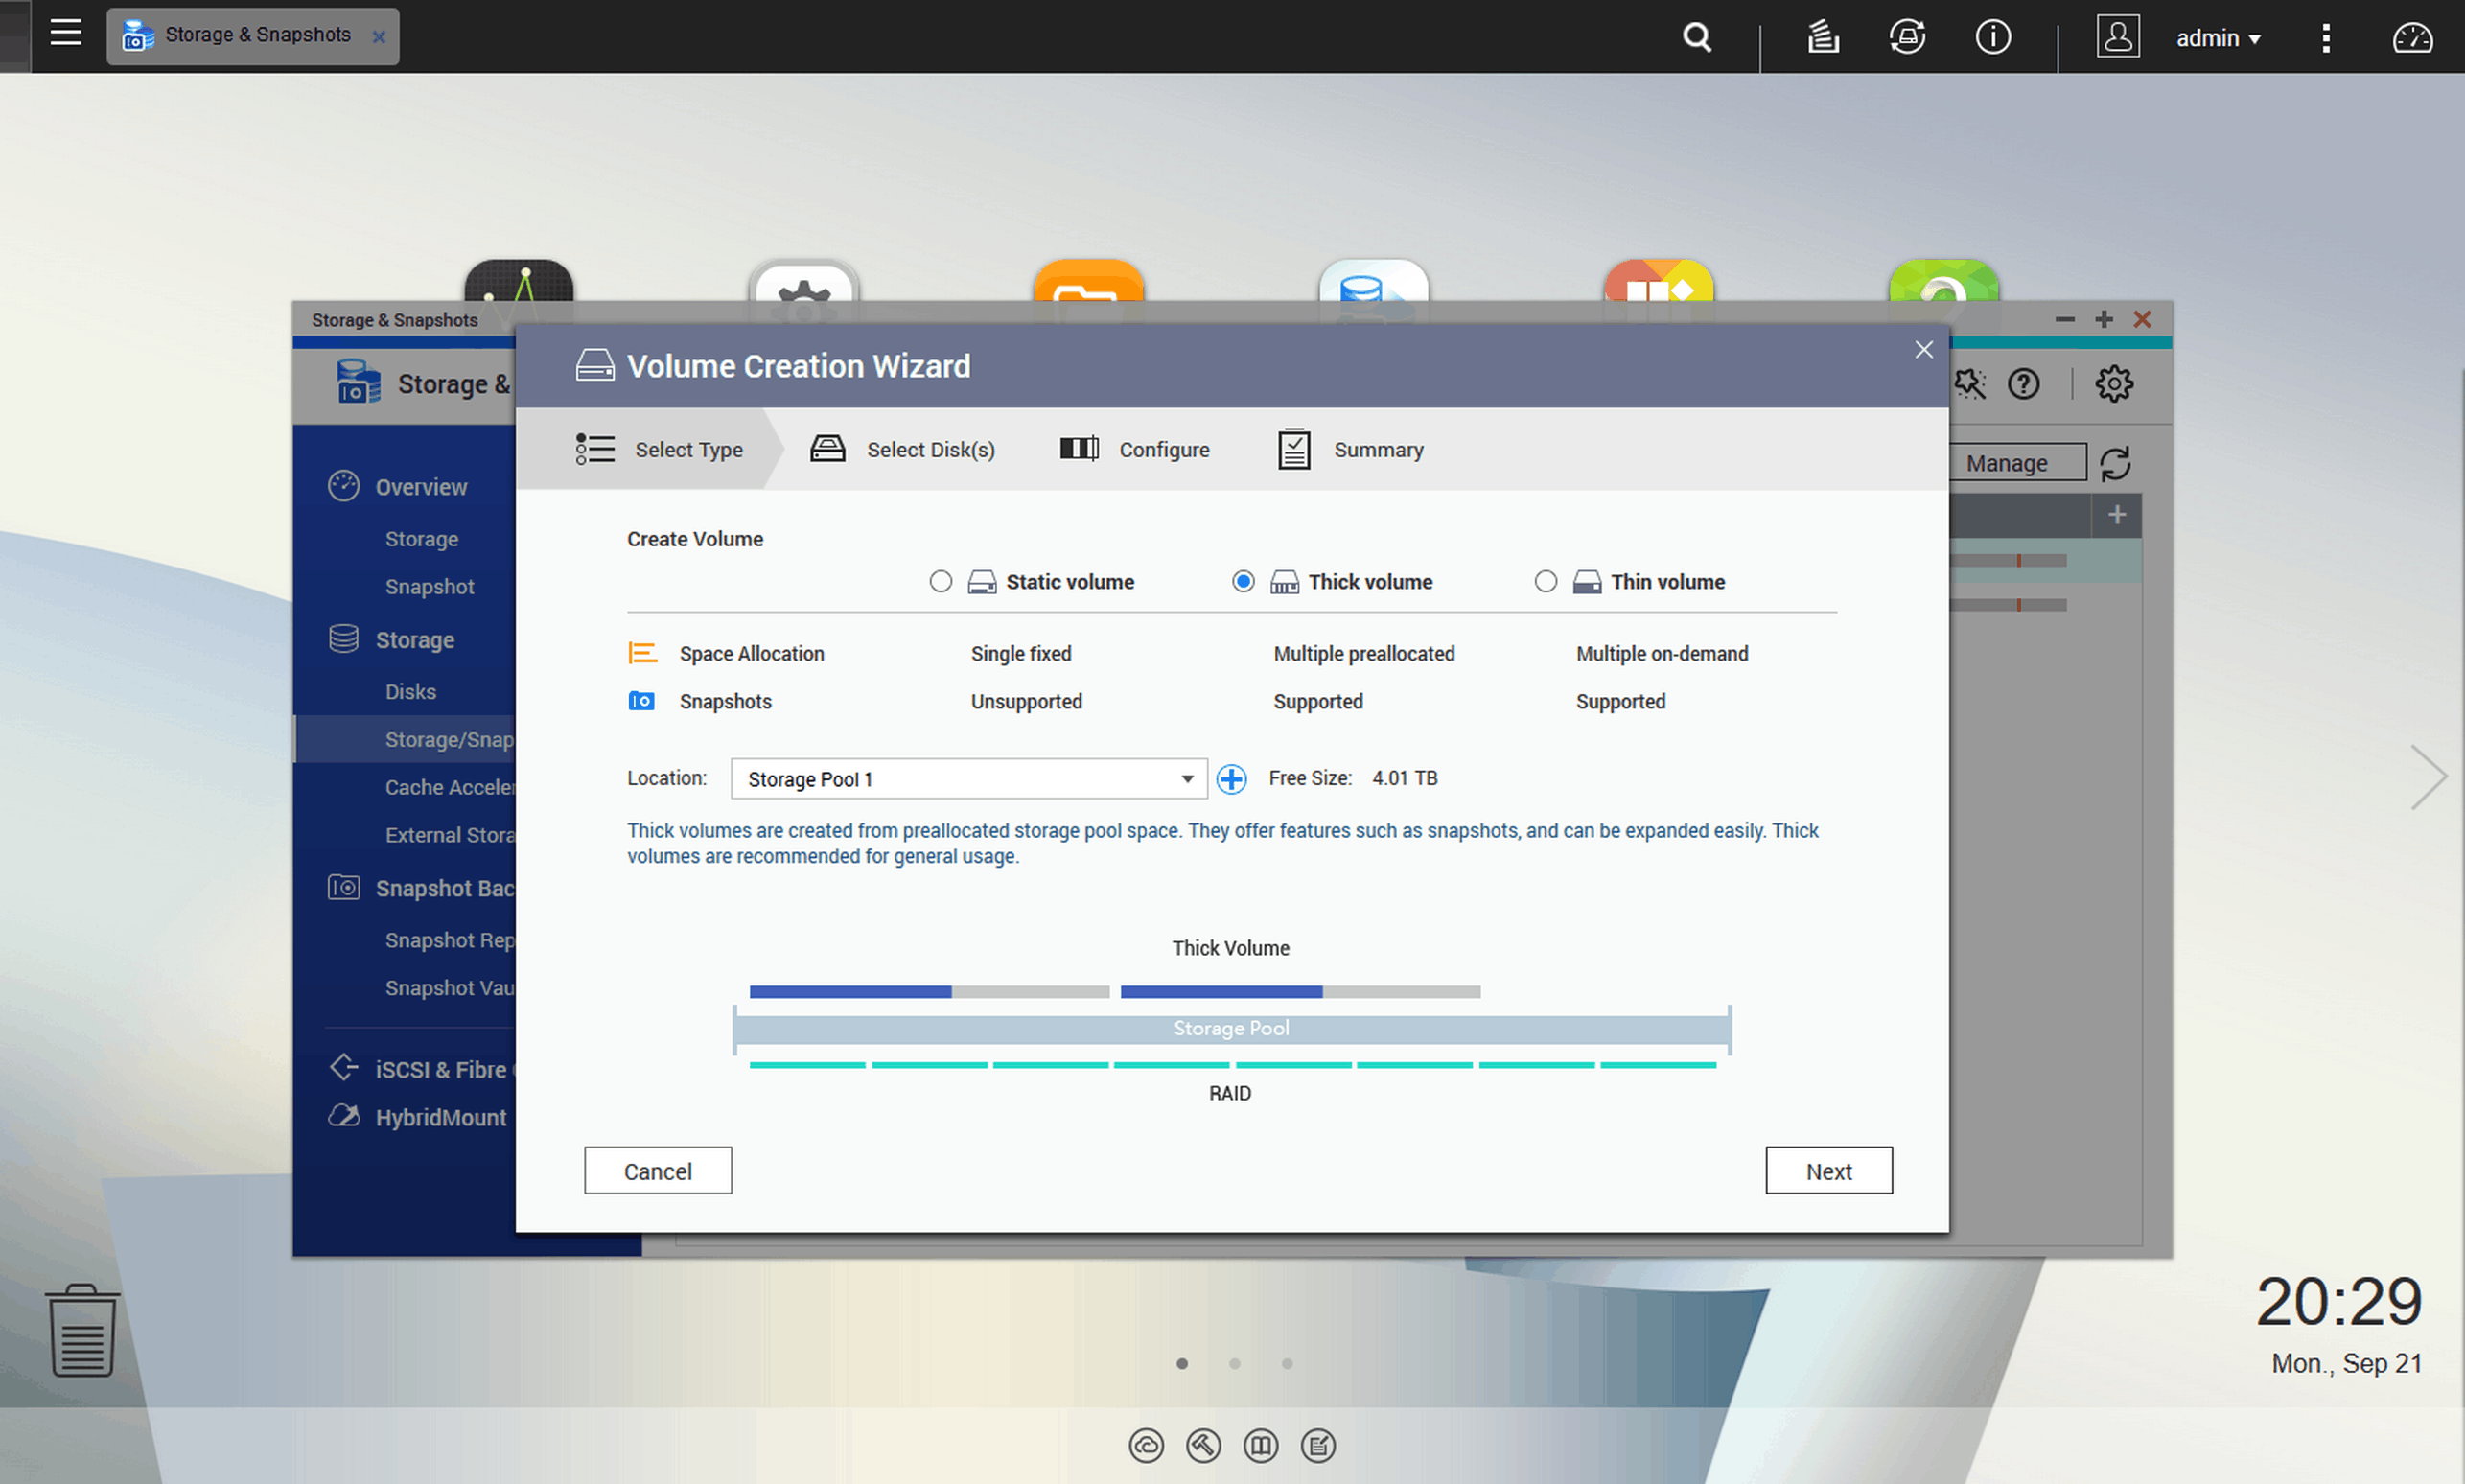
Task: Open Disks in the sidebar
Action: point(410,692)
